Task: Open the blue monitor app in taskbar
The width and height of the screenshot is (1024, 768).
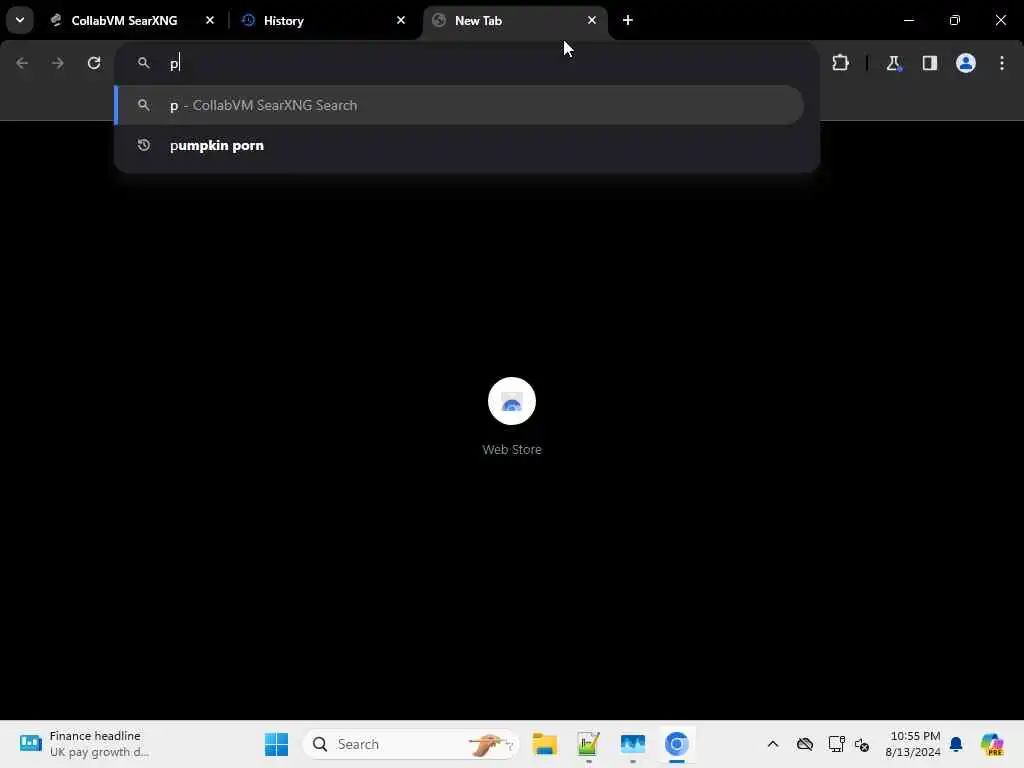Action: point(632,744)
